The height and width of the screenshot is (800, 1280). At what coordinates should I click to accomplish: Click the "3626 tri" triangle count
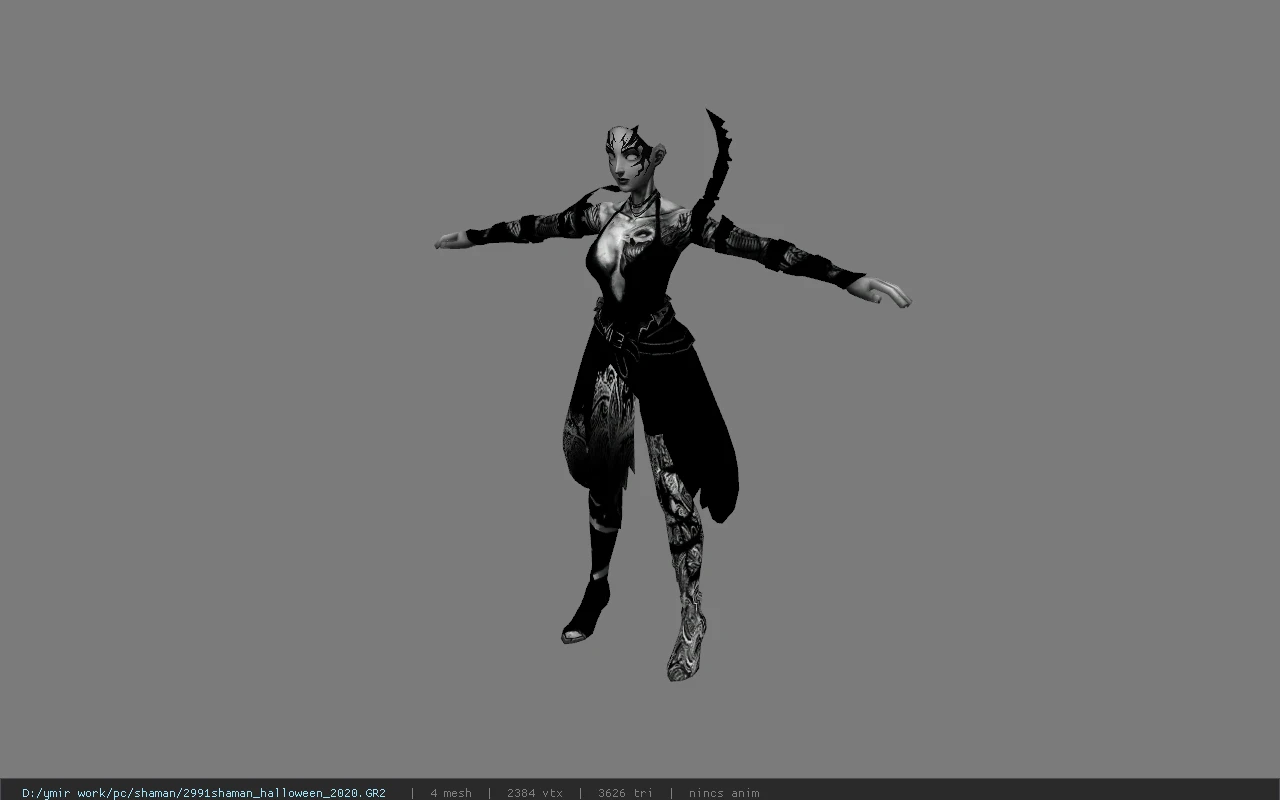click(625, 793)
